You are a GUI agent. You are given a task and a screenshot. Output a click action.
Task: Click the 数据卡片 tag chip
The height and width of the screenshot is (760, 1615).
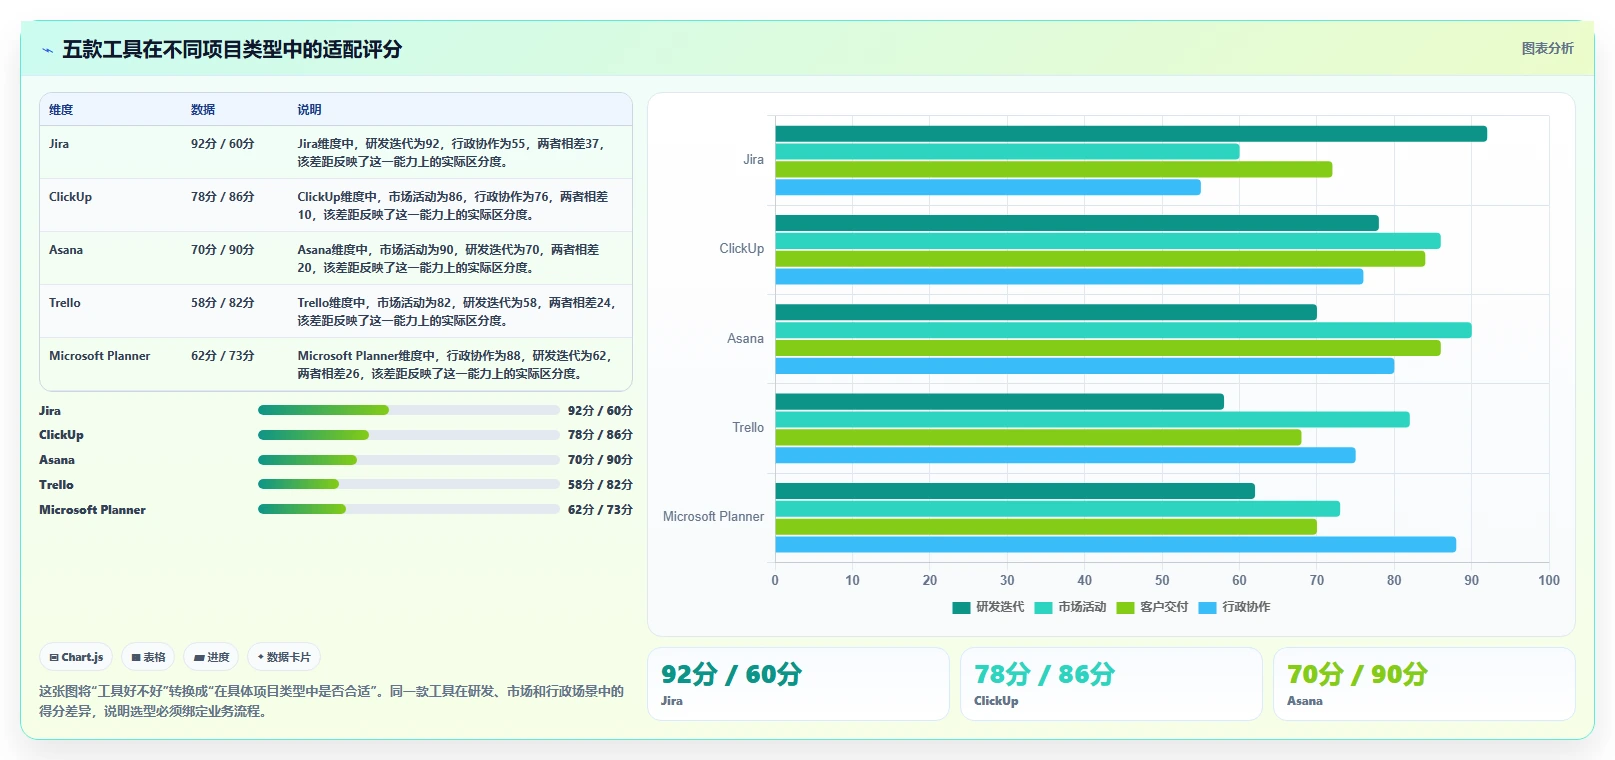(x=284, y=657)
